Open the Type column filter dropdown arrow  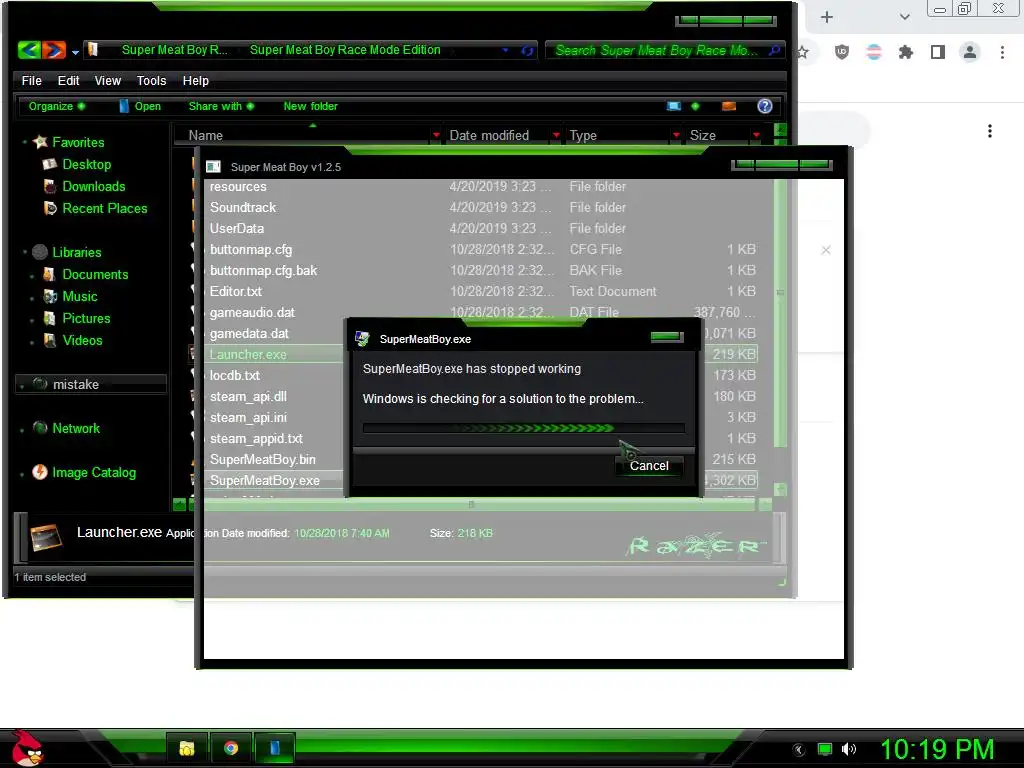676,135
